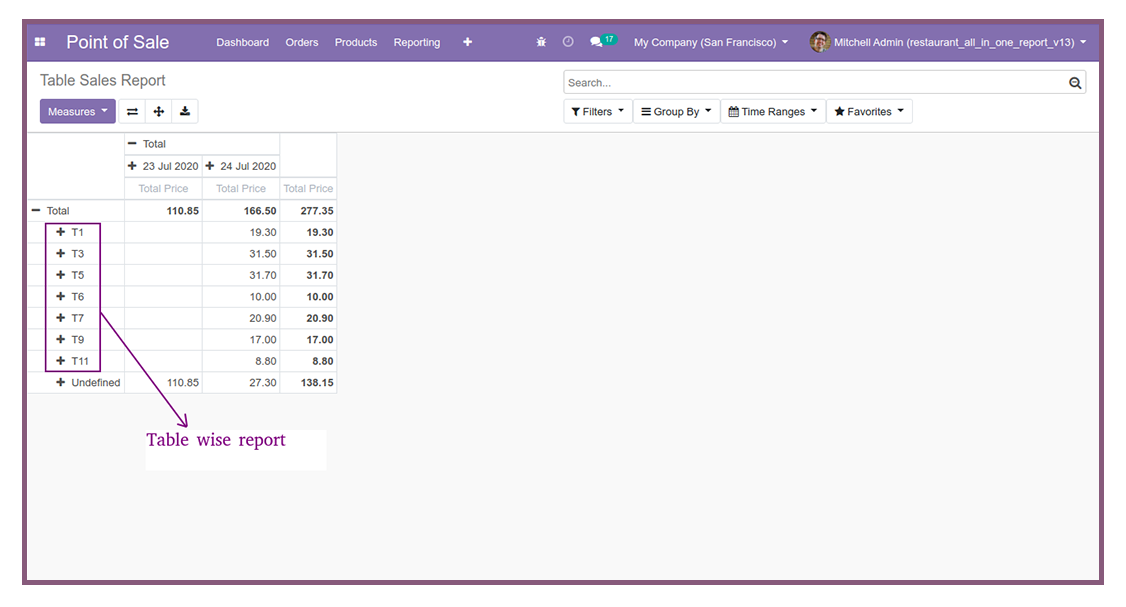Click Mitchell Admin avatar image
Viewport: 1126px width, 607px height.
tap(819, 42)
